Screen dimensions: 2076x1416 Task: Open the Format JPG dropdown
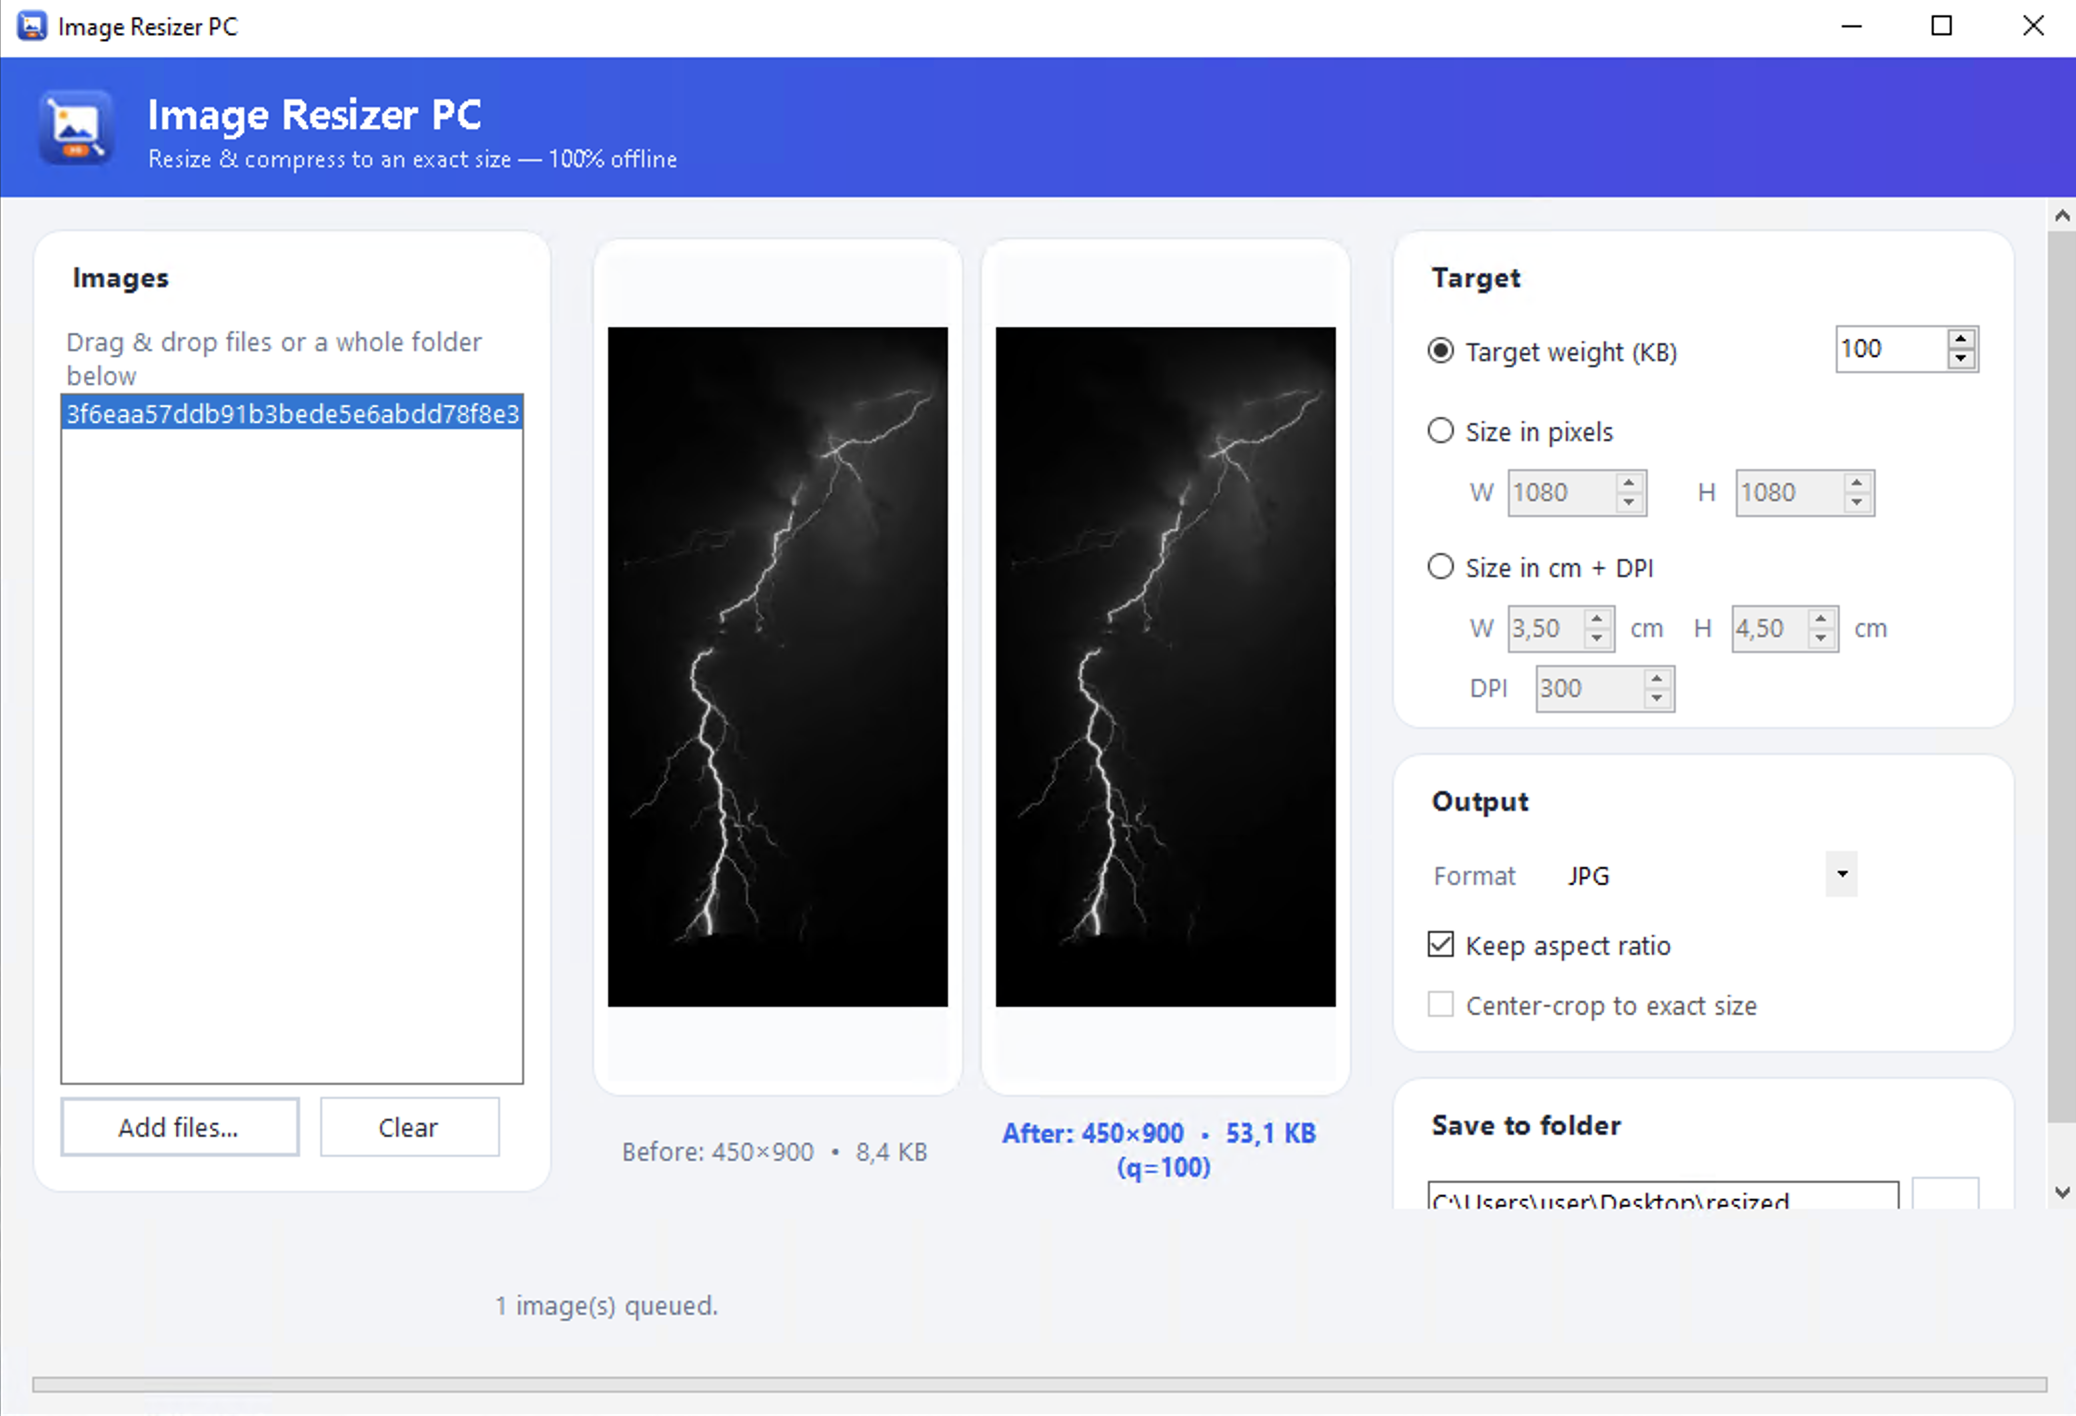point(1841,874)
